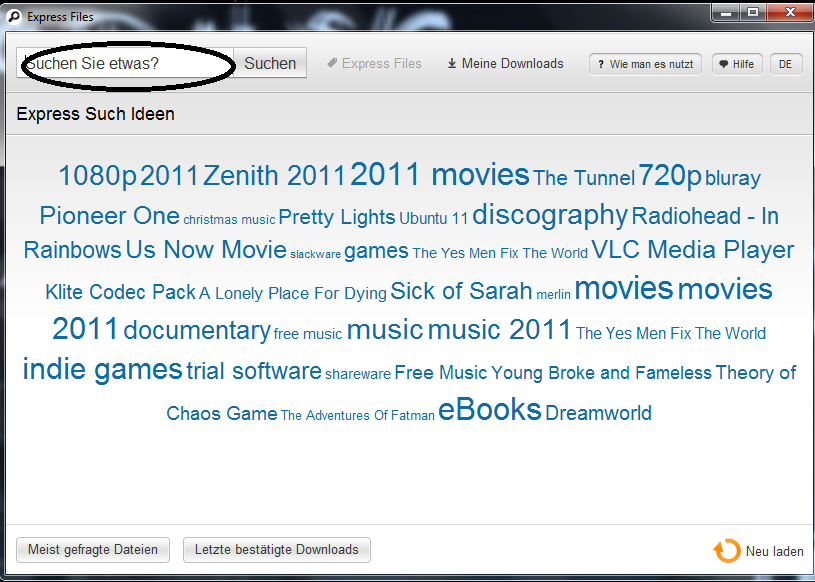The width and height of the screenshot is (815, 582).
Task: Click the Suchen button
Action: pyautogui.click(x=270, y=63)
